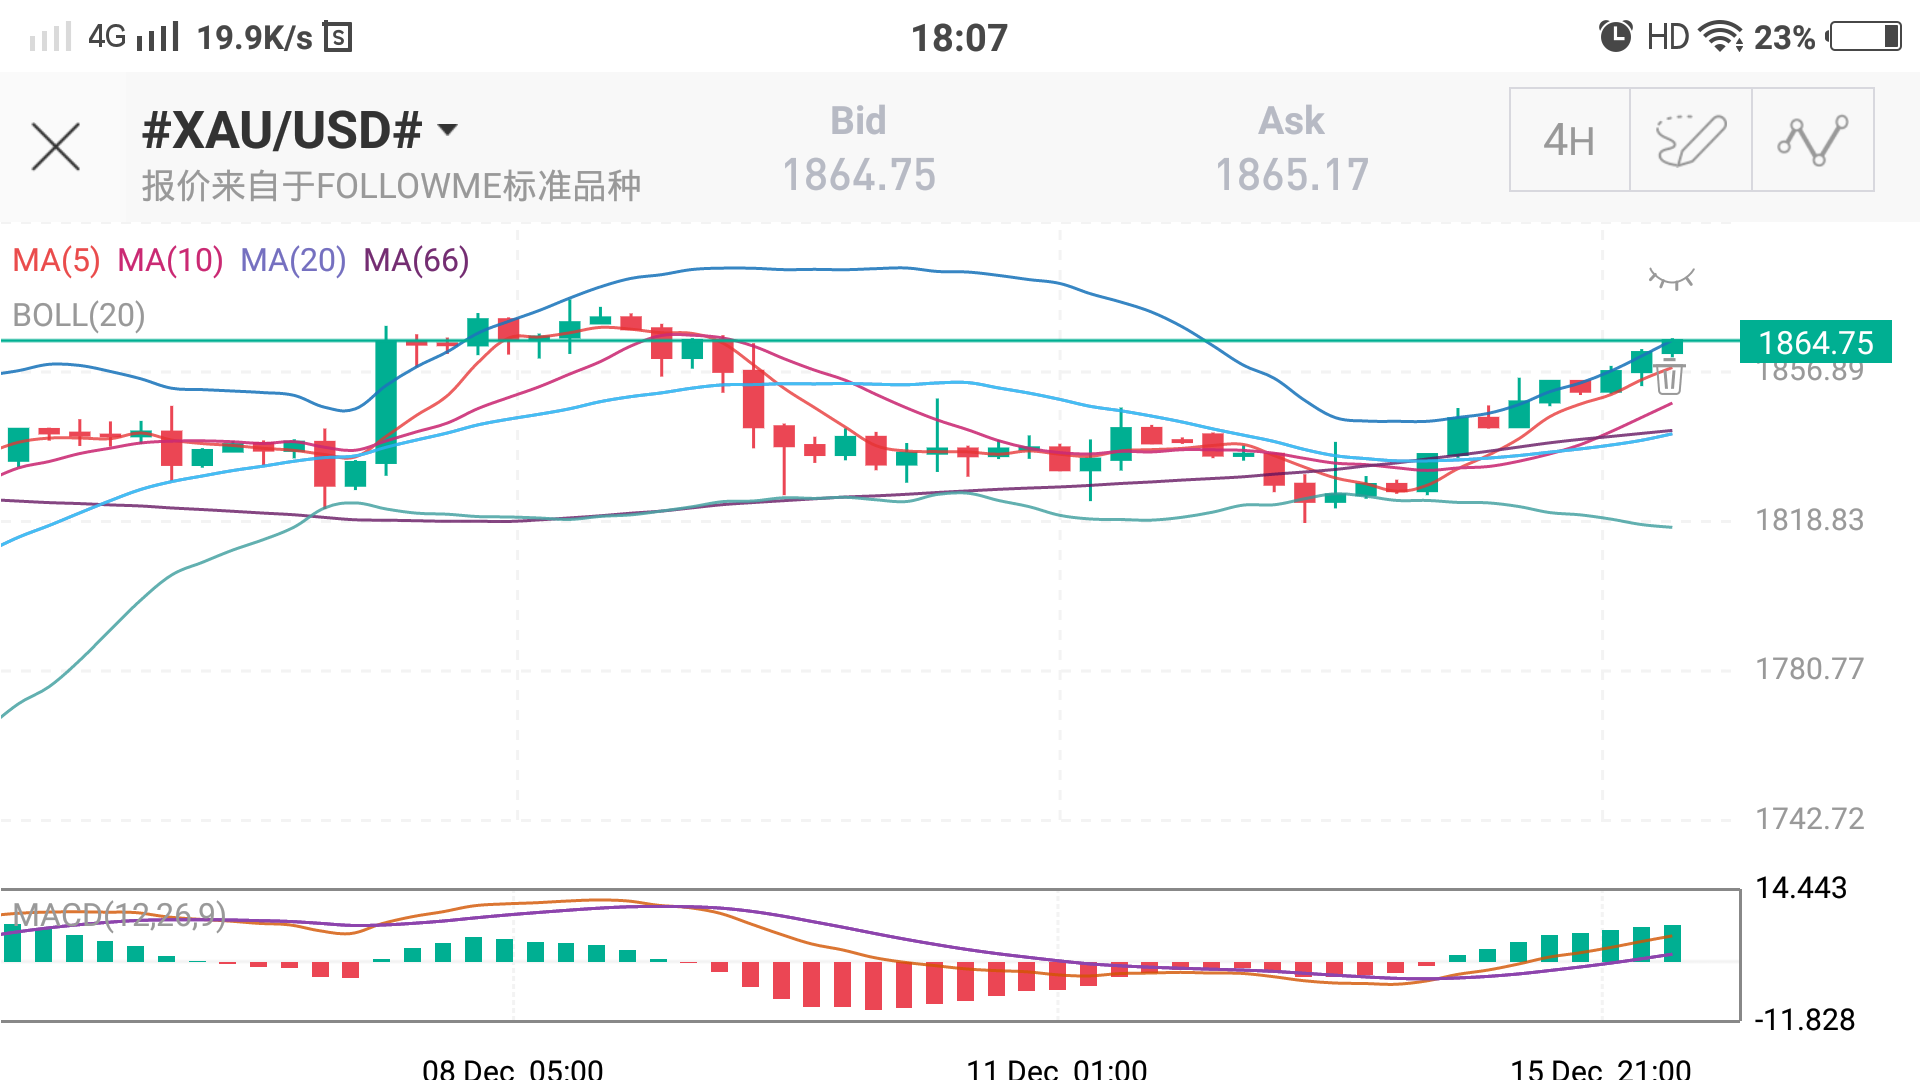
Task: Click the trash icon beside the price line
Action: coord(1669,378)
